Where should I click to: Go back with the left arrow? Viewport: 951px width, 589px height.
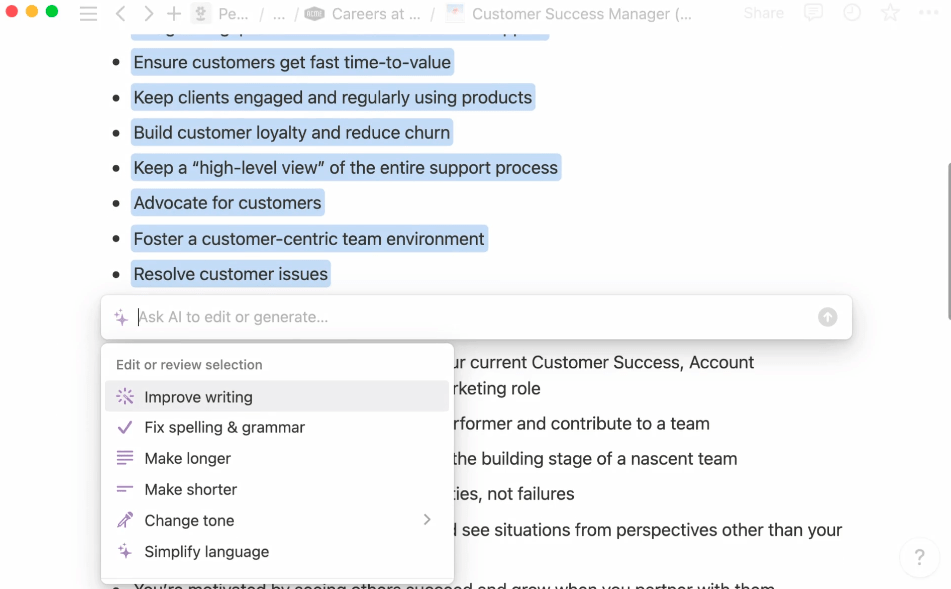(x=120, y=14)
